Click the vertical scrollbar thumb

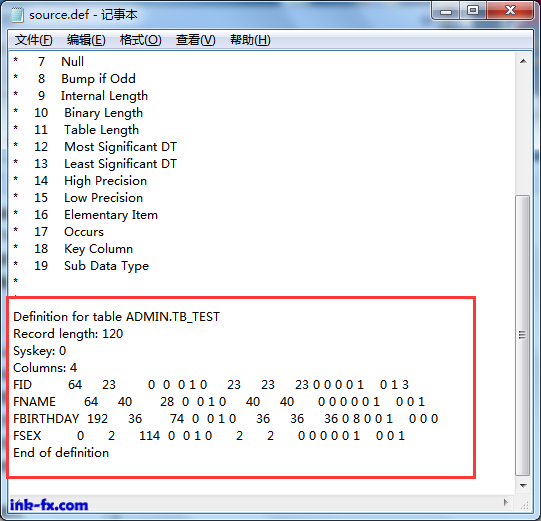click(x=523, y=335)
